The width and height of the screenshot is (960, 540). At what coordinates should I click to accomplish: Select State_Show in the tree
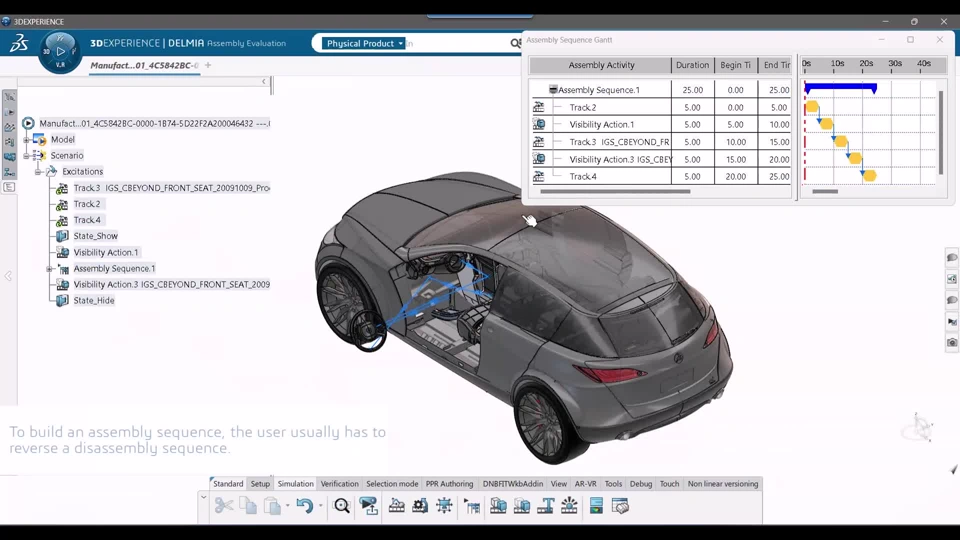pos(96,236)
